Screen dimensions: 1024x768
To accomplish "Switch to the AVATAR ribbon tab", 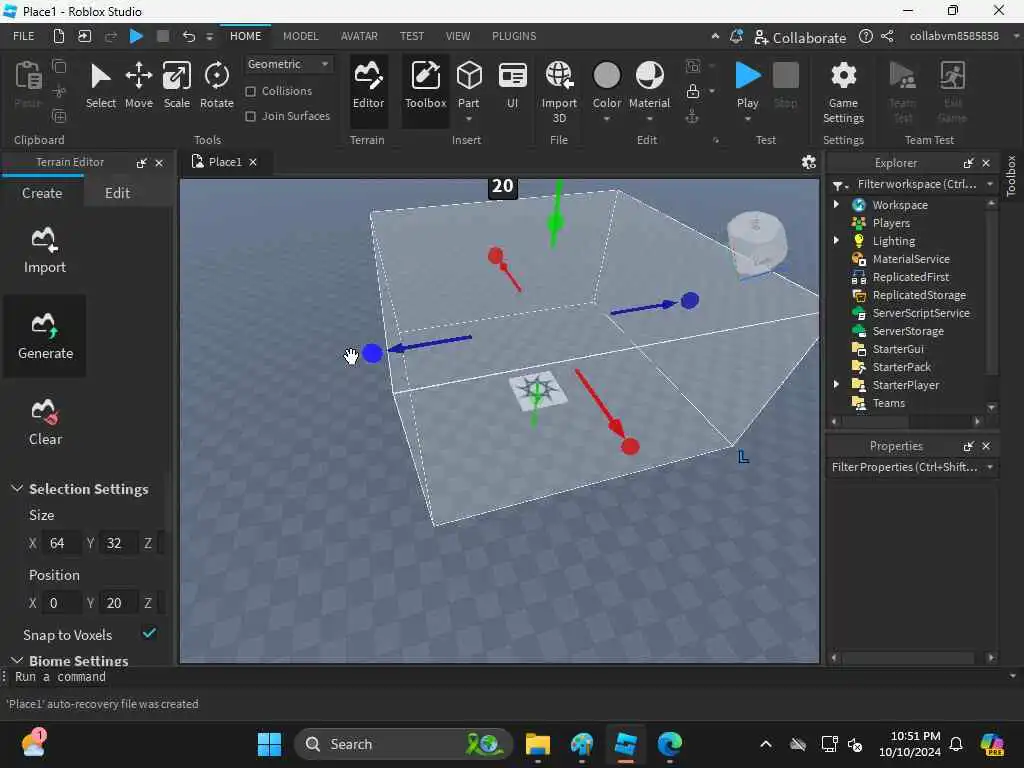I will (x=359, y=36).
